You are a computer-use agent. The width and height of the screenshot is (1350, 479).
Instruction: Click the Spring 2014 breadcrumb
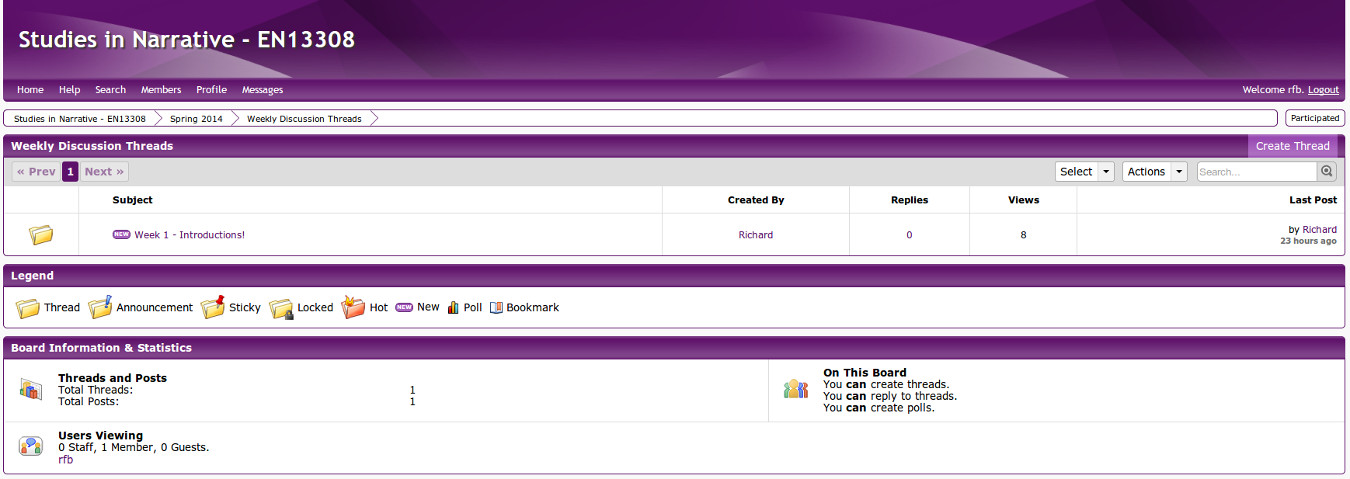196,119
